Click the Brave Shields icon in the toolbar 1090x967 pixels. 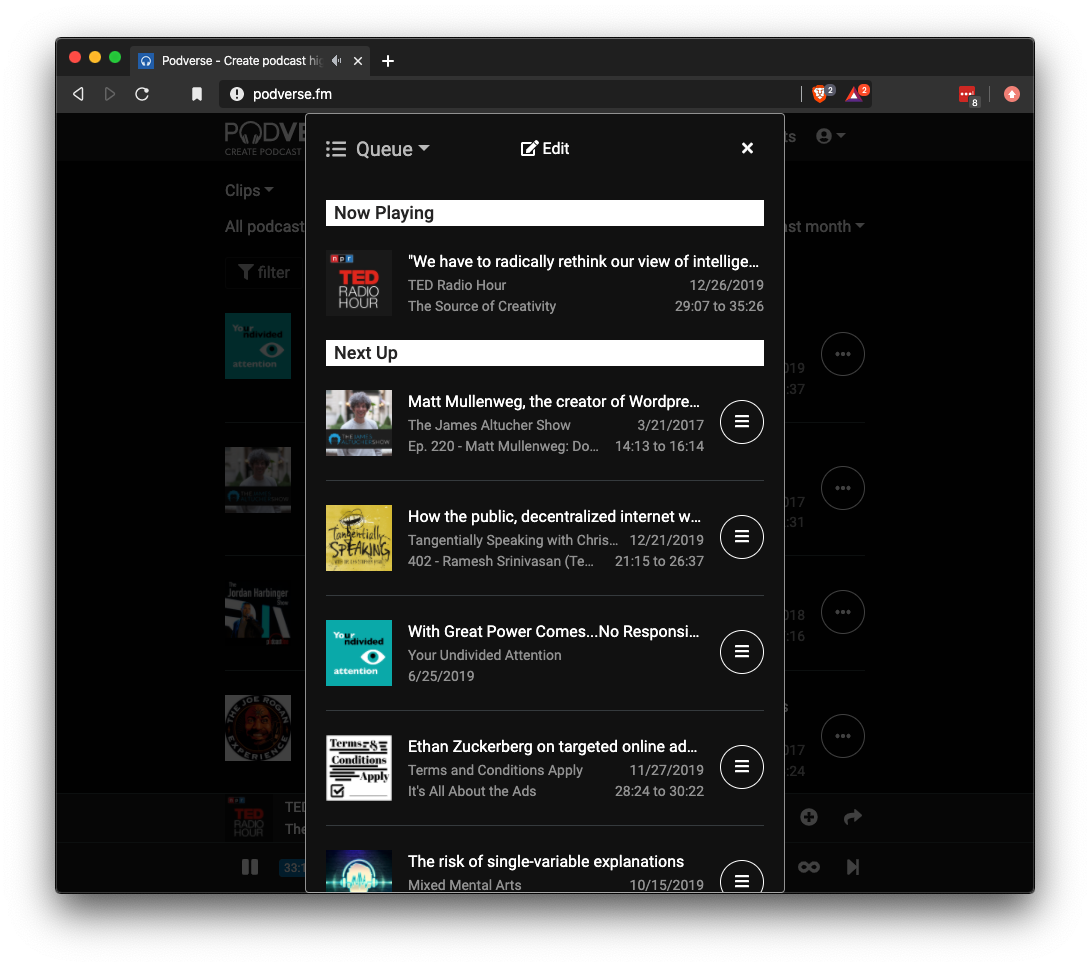818,93
